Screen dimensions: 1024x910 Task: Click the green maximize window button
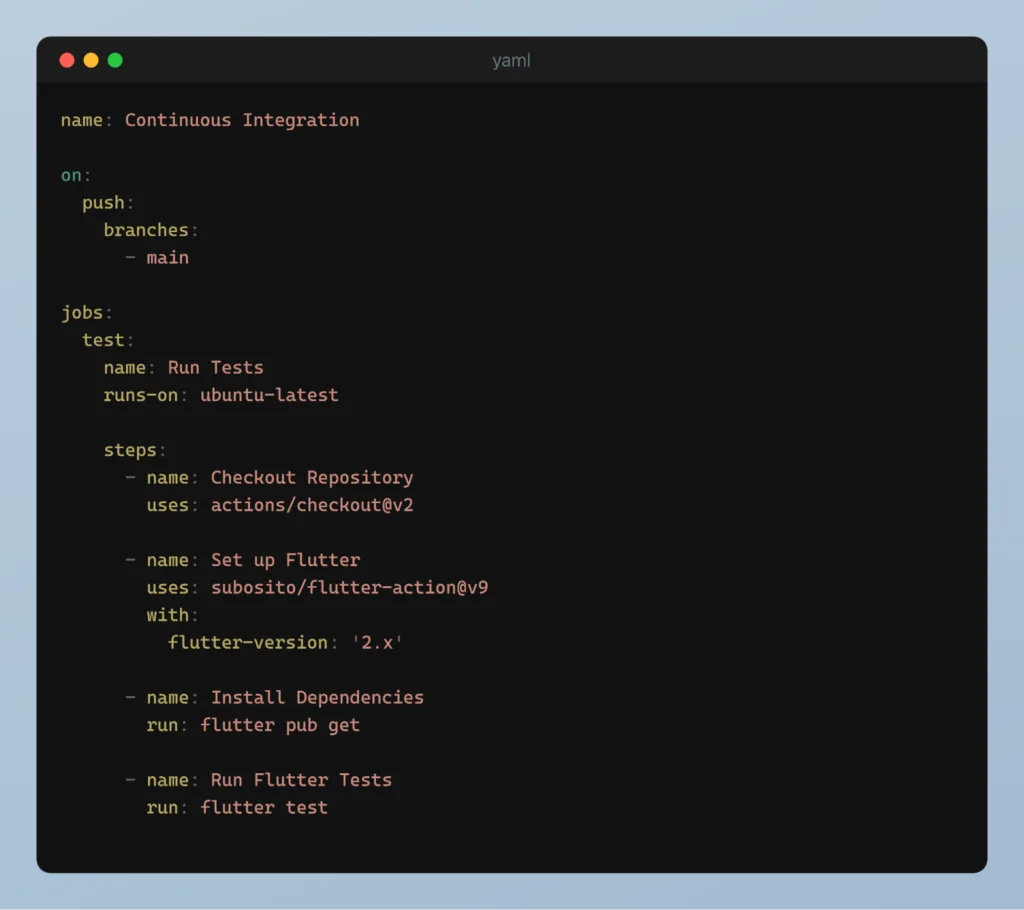coord(115,60)
